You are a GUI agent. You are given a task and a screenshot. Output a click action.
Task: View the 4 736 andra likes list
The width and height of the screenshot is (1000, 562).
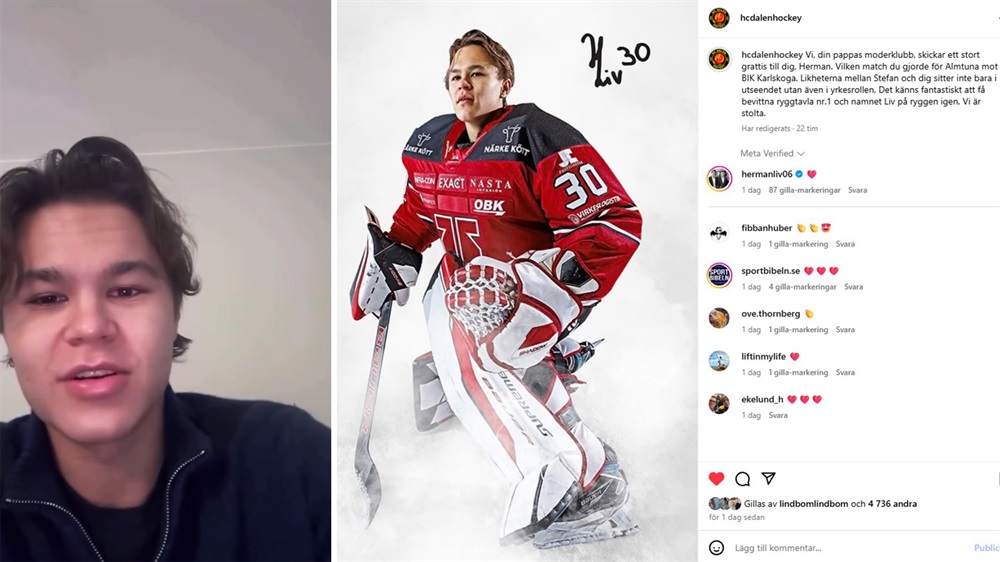(892, 504)
